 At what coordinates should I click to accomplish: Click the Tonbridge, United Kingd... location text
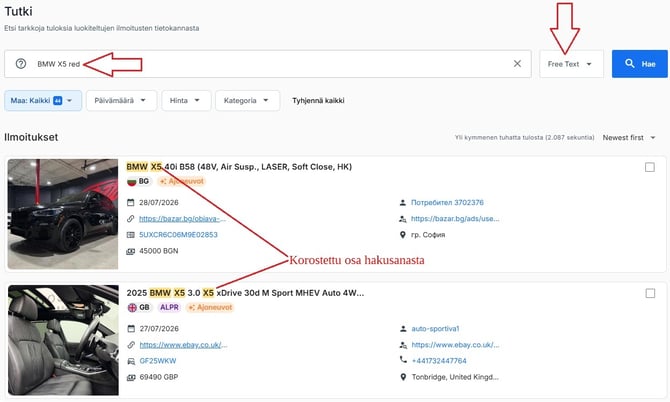tap(455, 377)
